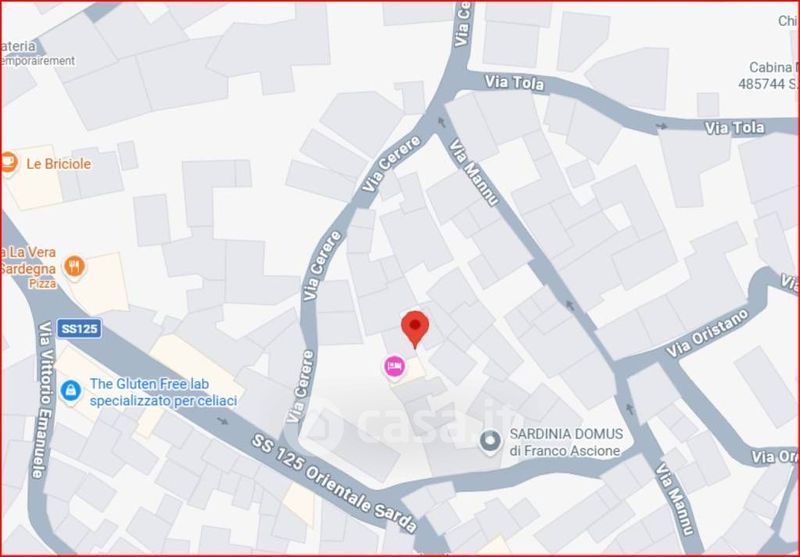Image resolution: width=800 pixels, height=557 pixels.
Task: Open the Temporairement closed place label
Action: coord(37,53)
